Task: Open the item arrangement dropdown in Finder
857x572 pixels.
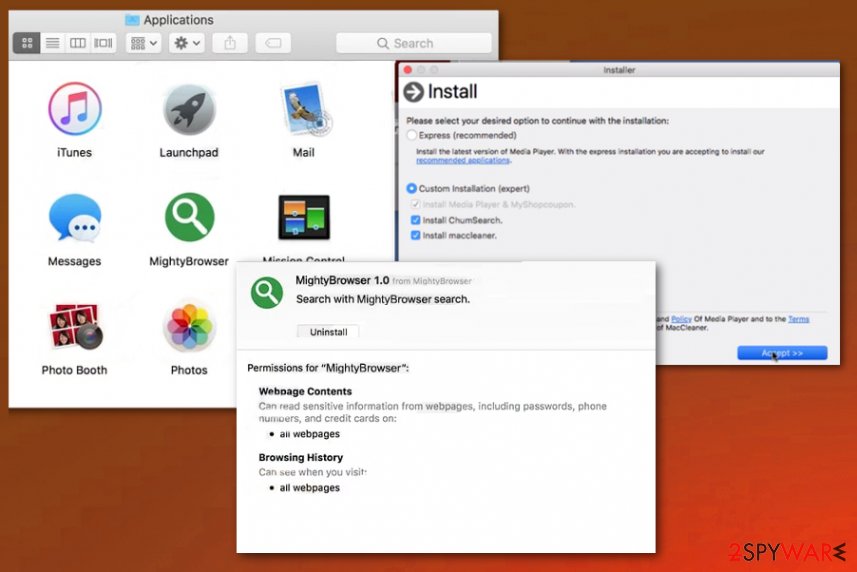Action: [x=144, y=43]
